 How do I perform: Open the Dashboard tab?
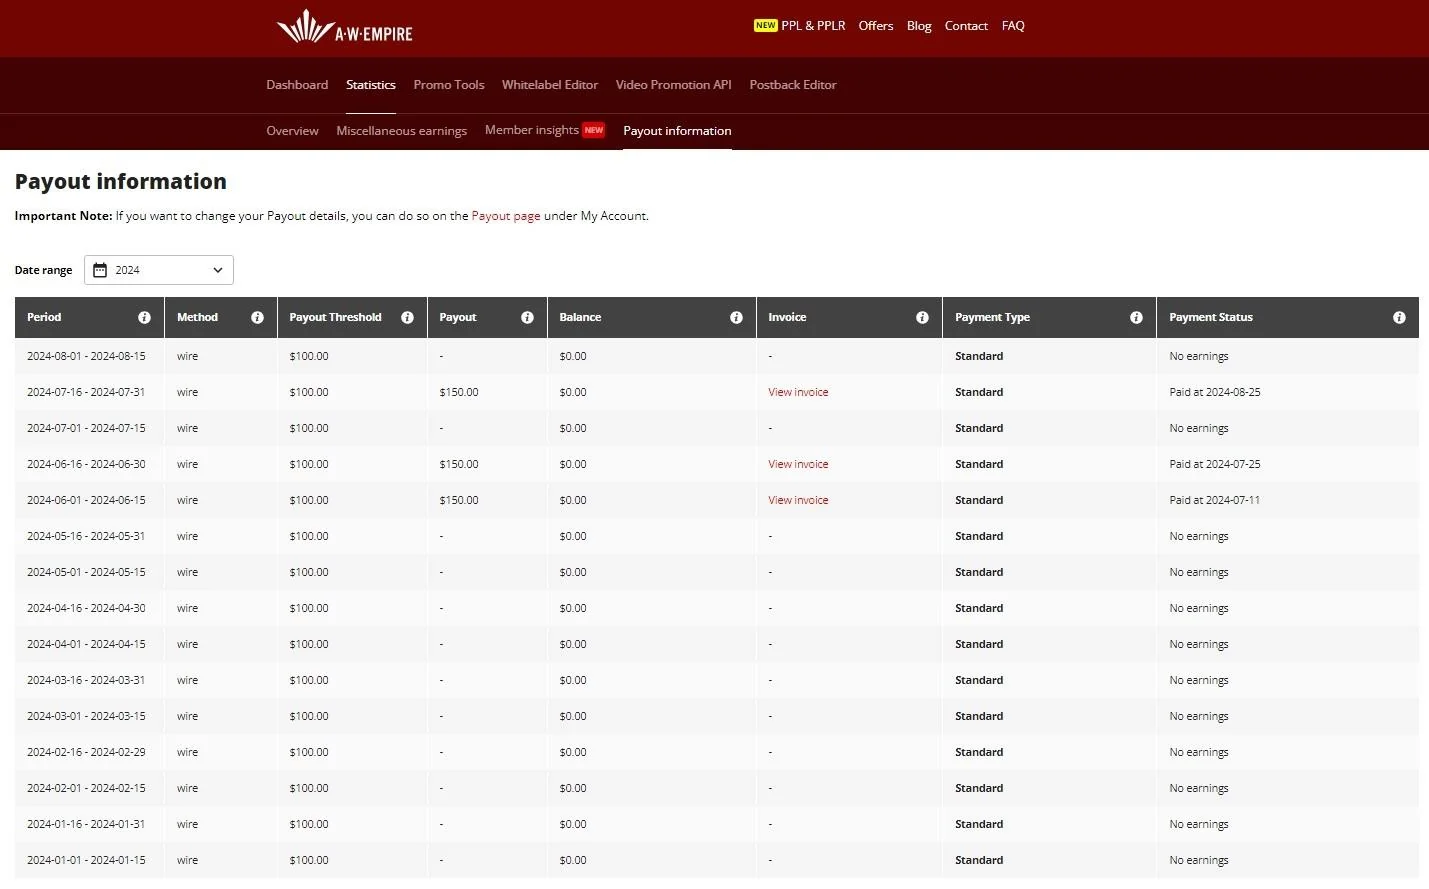(x=297, y=85)
